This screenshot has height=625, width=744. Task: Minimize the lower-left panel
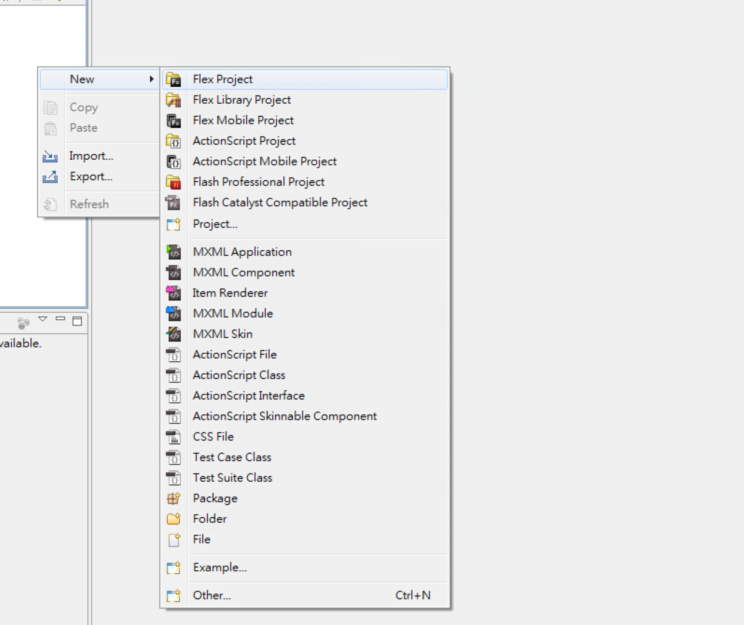60,318
